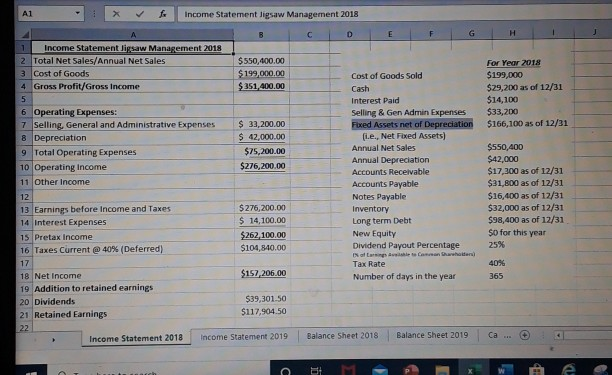Select the Income Statement 2018 tab
The height and width of the screenshot is (375, 612).
point(136,338)
